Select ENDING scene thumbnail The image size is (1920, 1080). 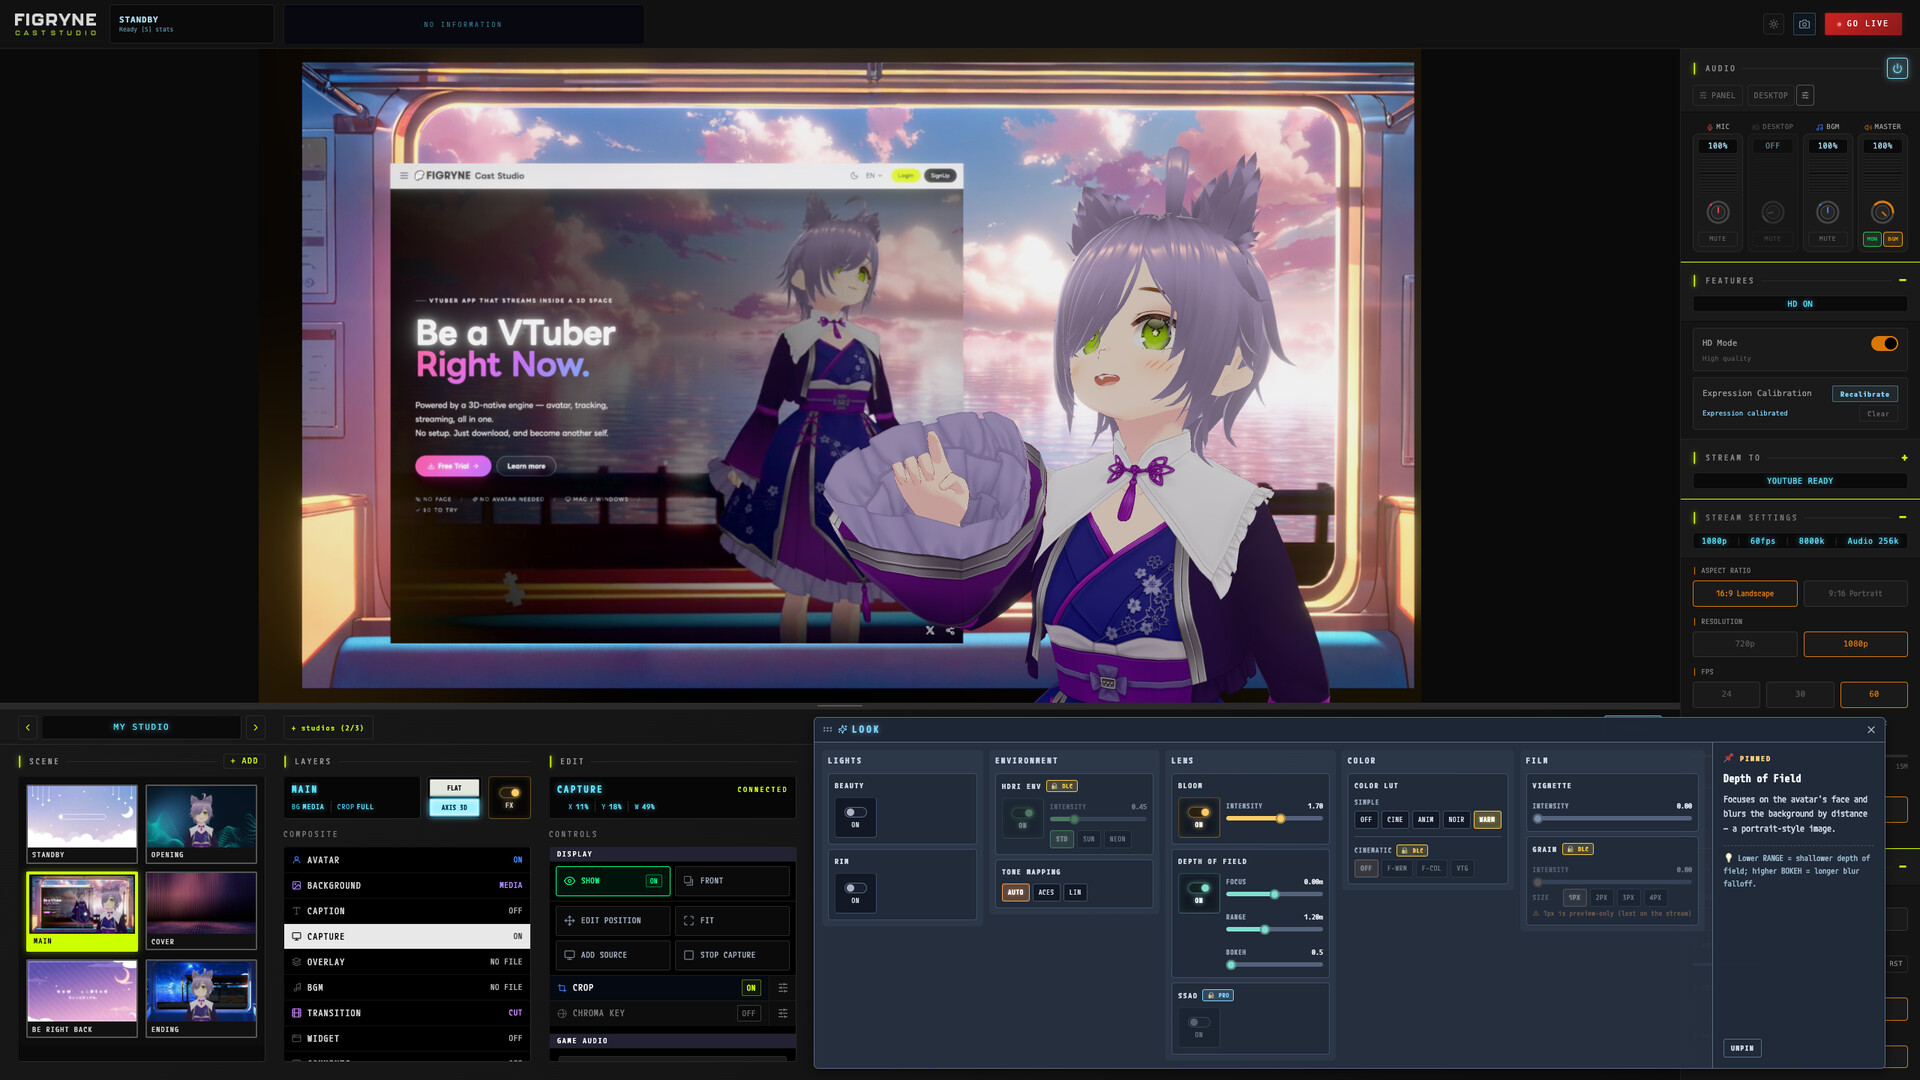(201, 998)
